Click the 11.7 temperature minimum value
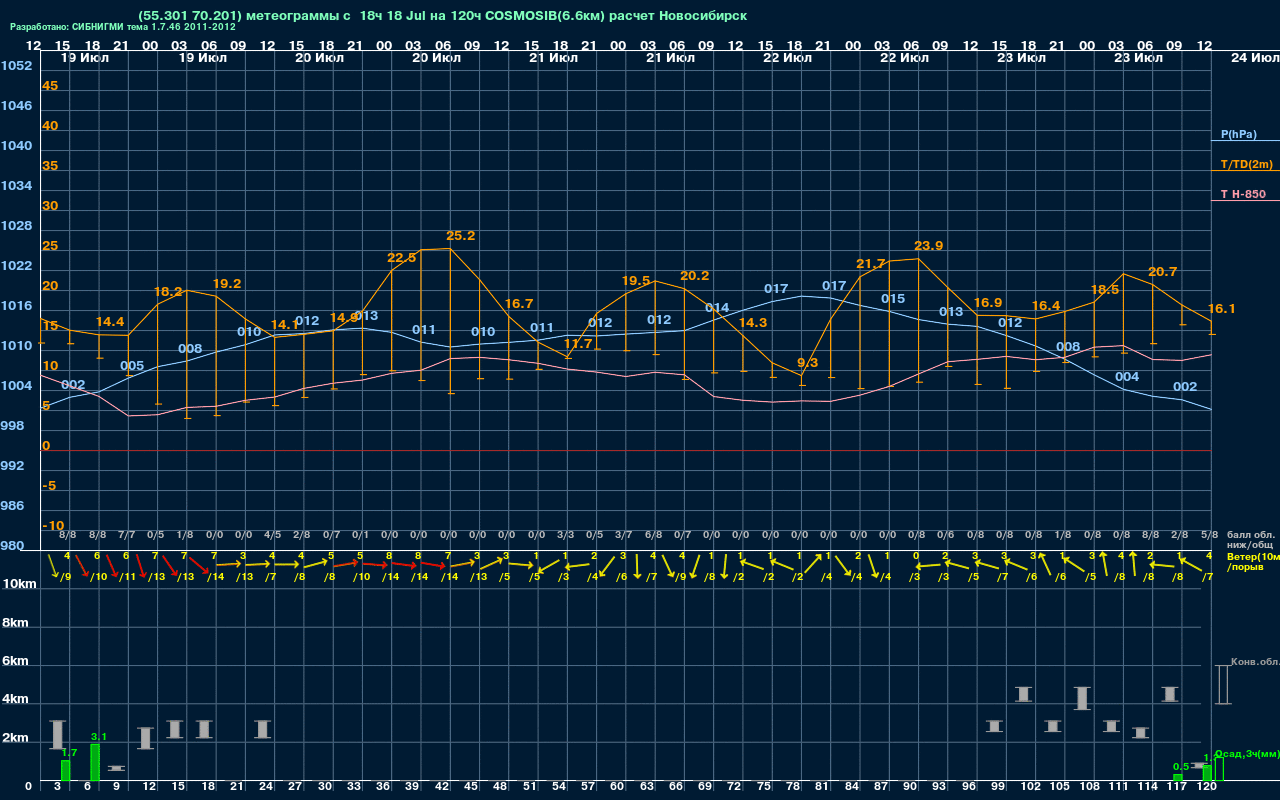 tap(578, 343)
